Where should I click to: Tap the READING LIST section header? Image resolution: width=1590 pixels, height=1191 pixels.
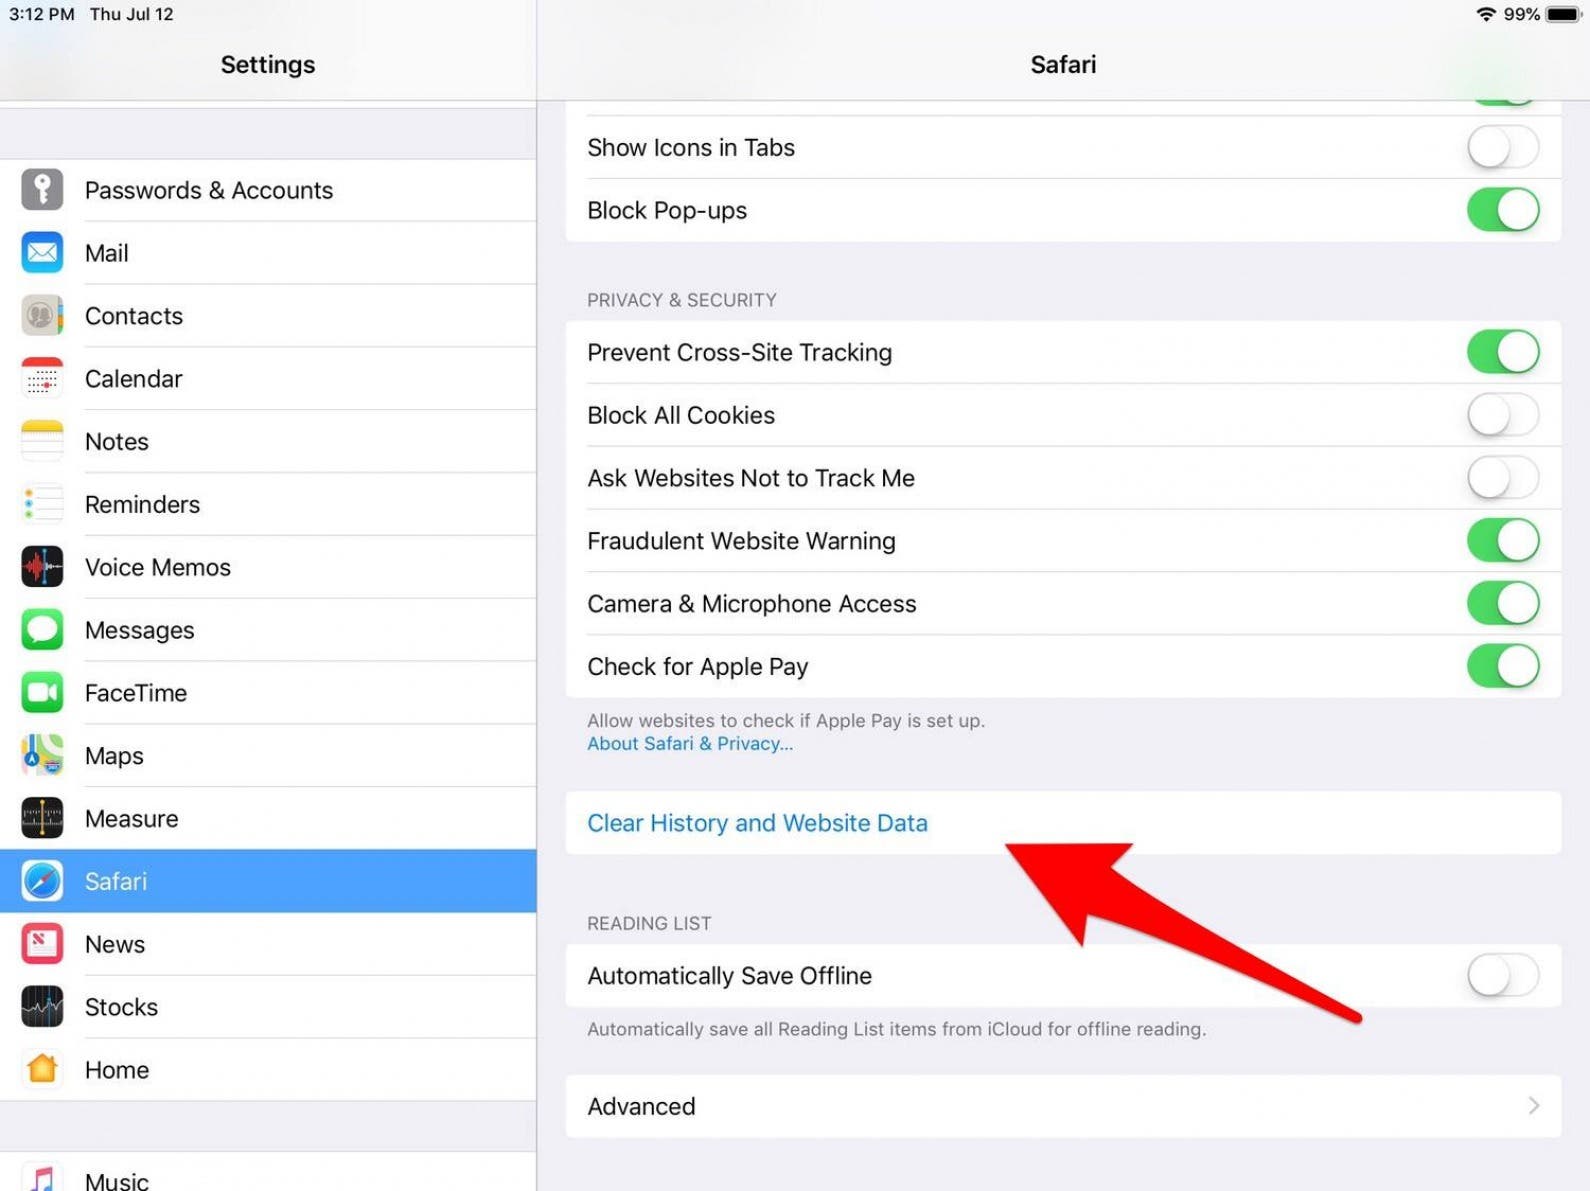point(649,923)
